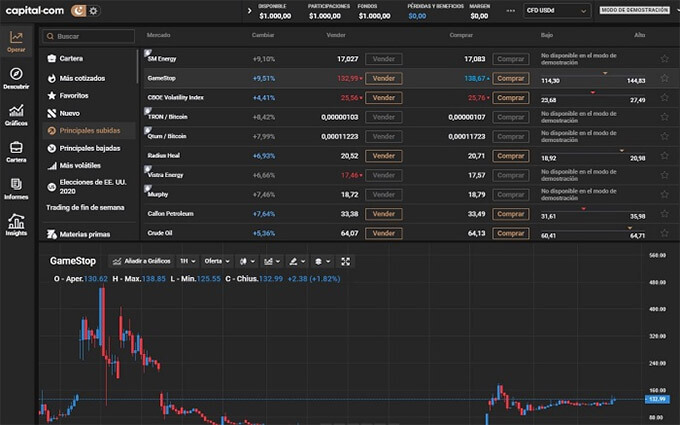680x425 pixels.
Task: Go to Gráficos in the sidebar
Action: [16, 115]
